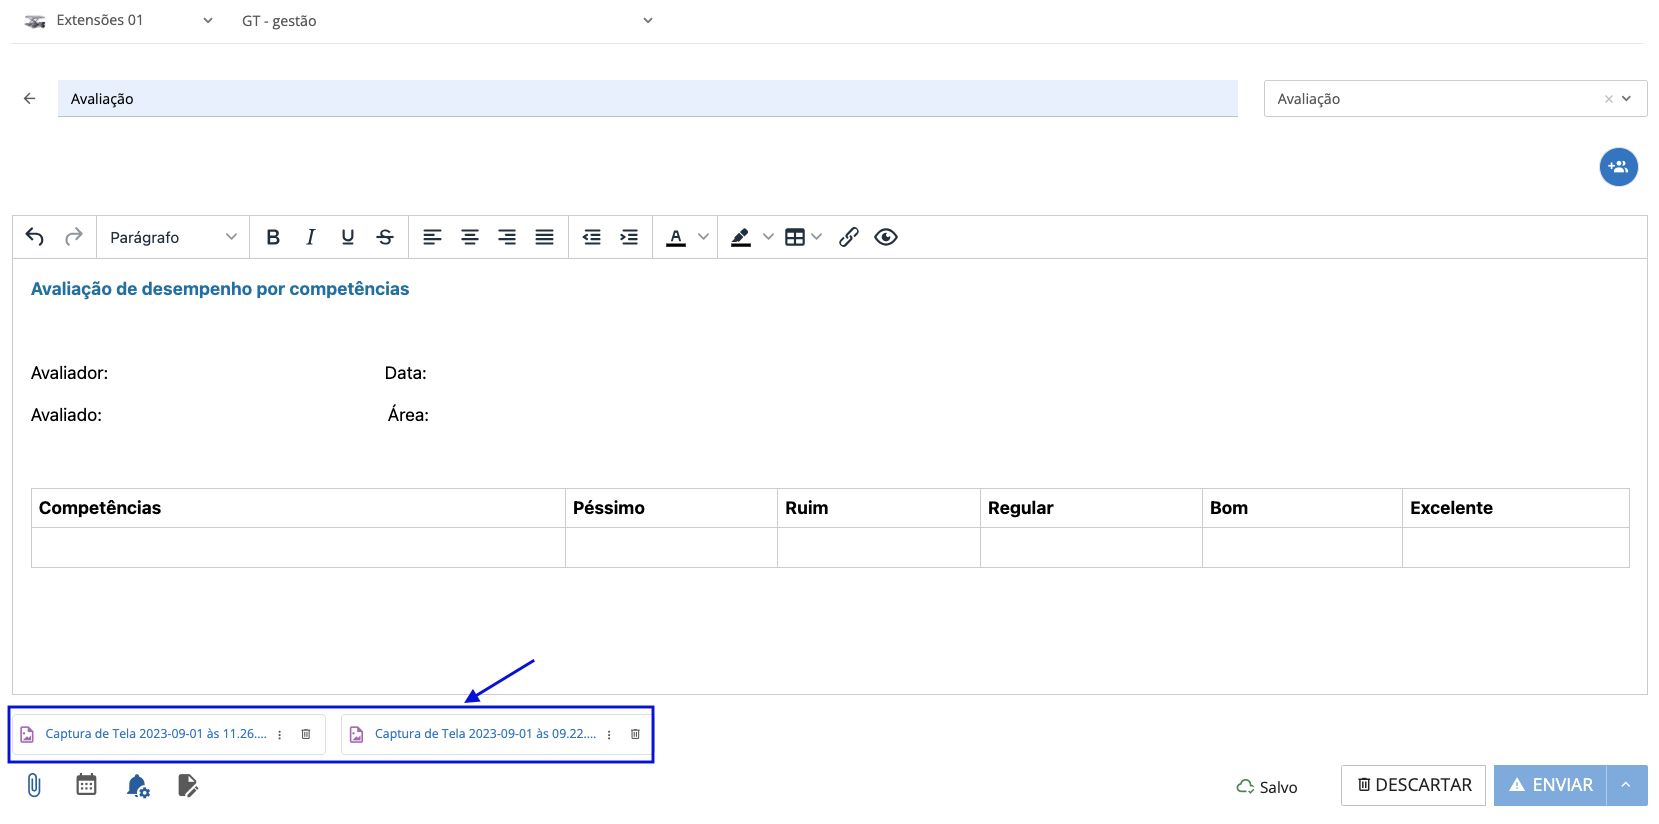Toggle italic formatting
The image size is (1659, 824).
pos(310,237)
